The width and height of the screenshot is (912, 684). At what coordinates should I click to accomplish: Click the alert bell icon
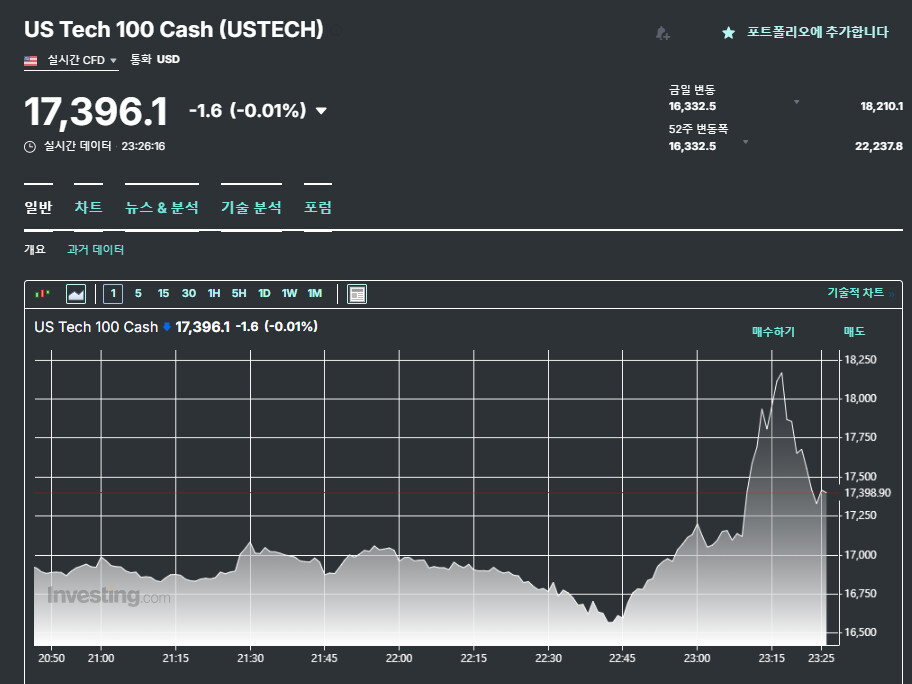pyautogui.click(x=662, y=33)
